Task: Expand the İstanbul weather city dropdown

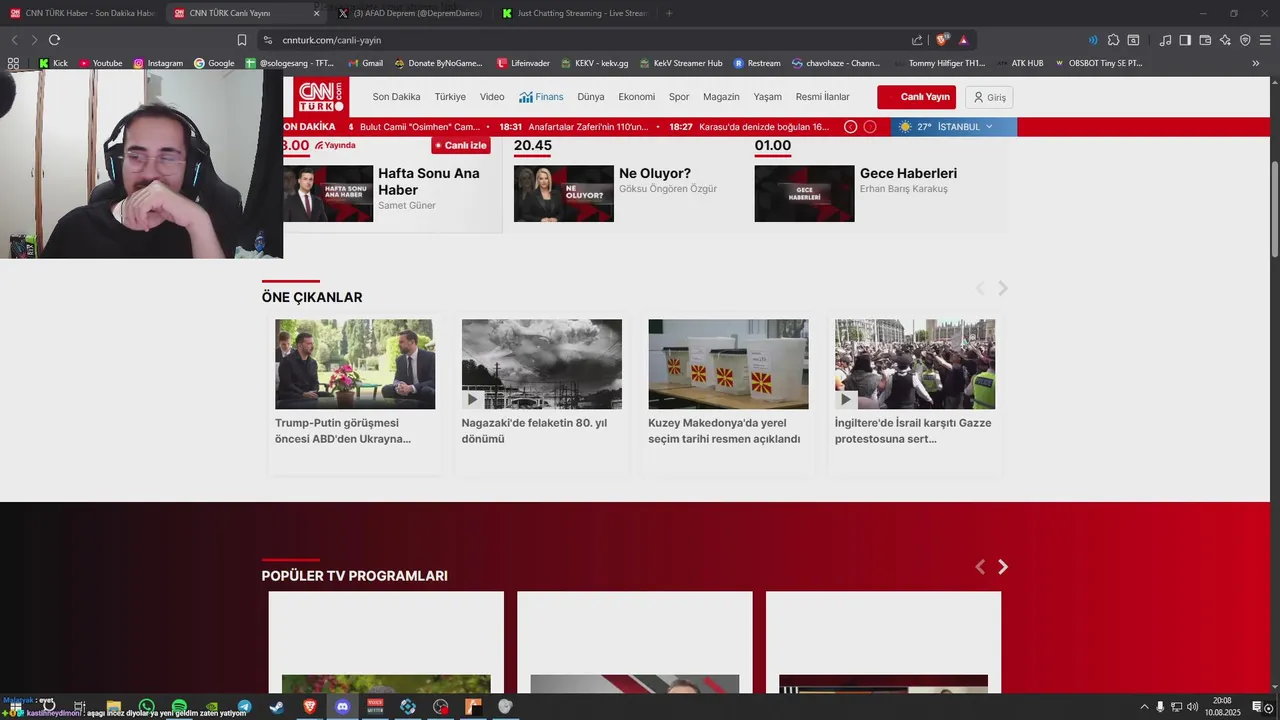Action: (989, 127)
